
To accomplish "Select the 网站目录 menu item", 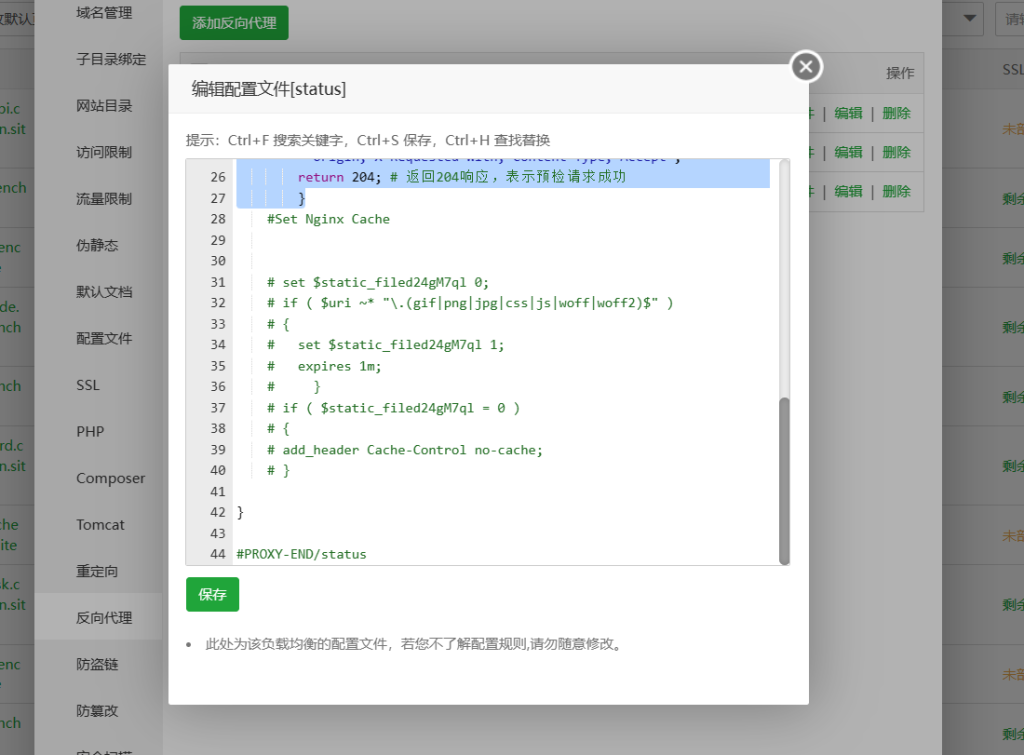I will [x=104, y=106].
